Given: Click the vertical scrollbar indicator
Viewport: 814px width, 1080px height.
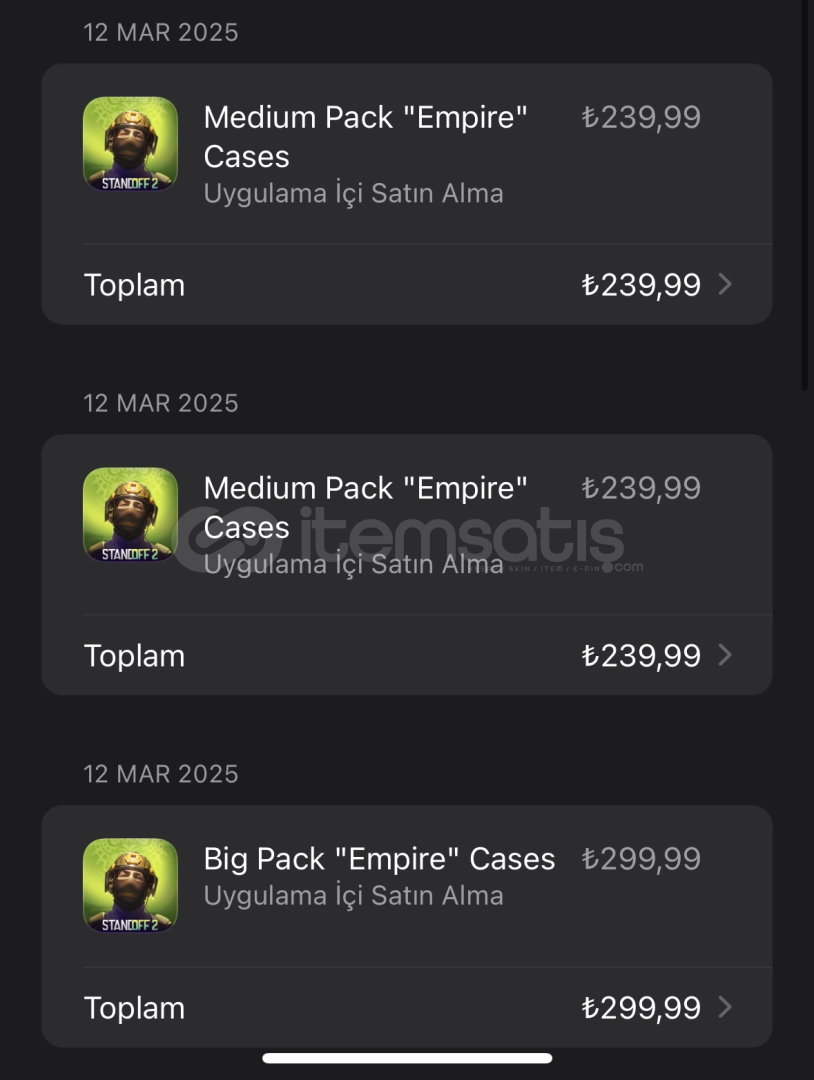Looking at the screenshot, I should click(804, 196).
